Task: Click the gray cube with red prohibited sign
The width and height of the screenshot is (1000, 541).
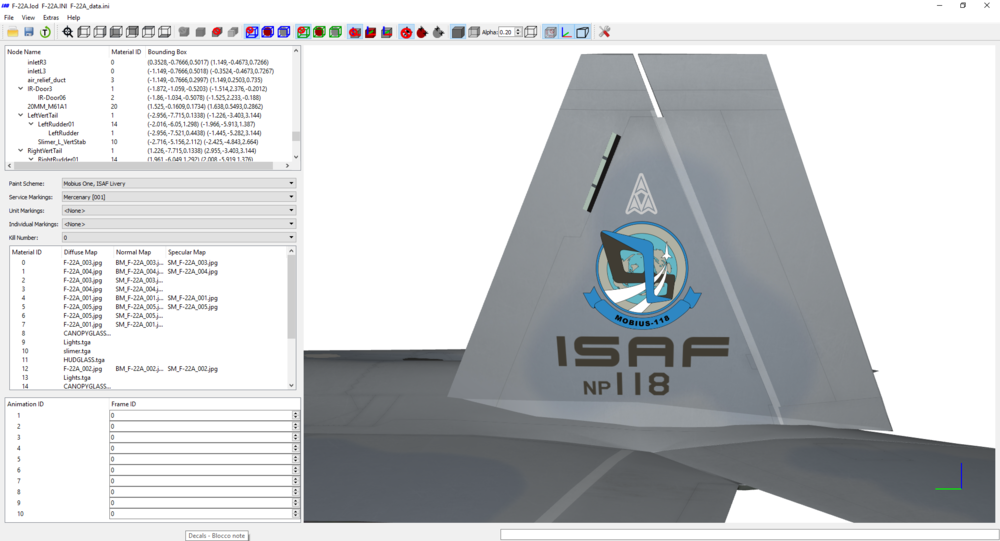Action: (217, 32)
